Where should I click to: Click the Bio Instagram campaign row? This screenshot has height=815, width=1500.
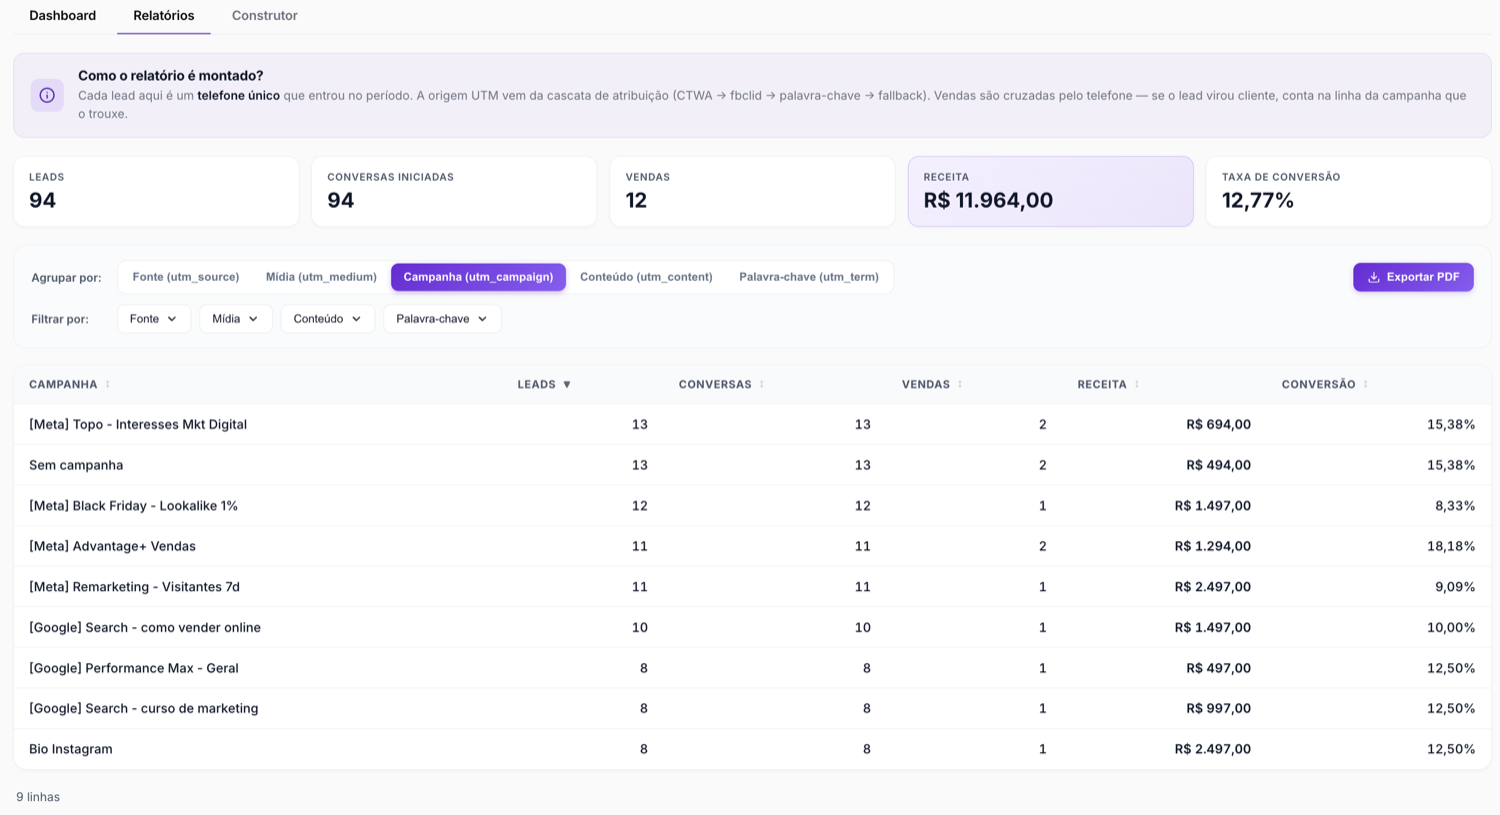coord(752,749)
